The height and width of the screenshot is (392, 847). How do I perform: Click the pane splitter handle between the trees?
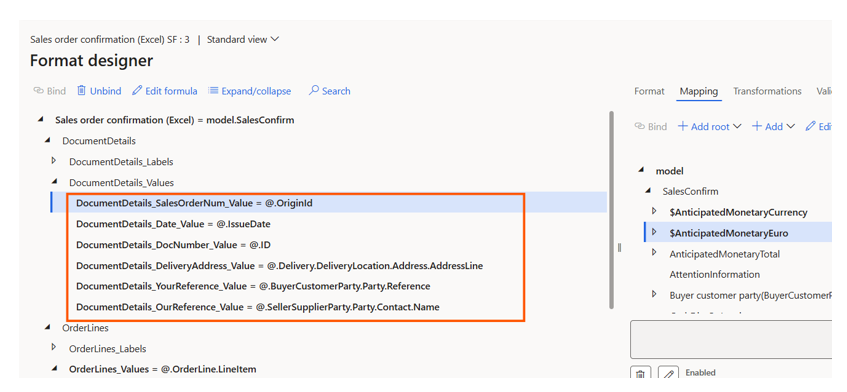(x=619, y=247)
